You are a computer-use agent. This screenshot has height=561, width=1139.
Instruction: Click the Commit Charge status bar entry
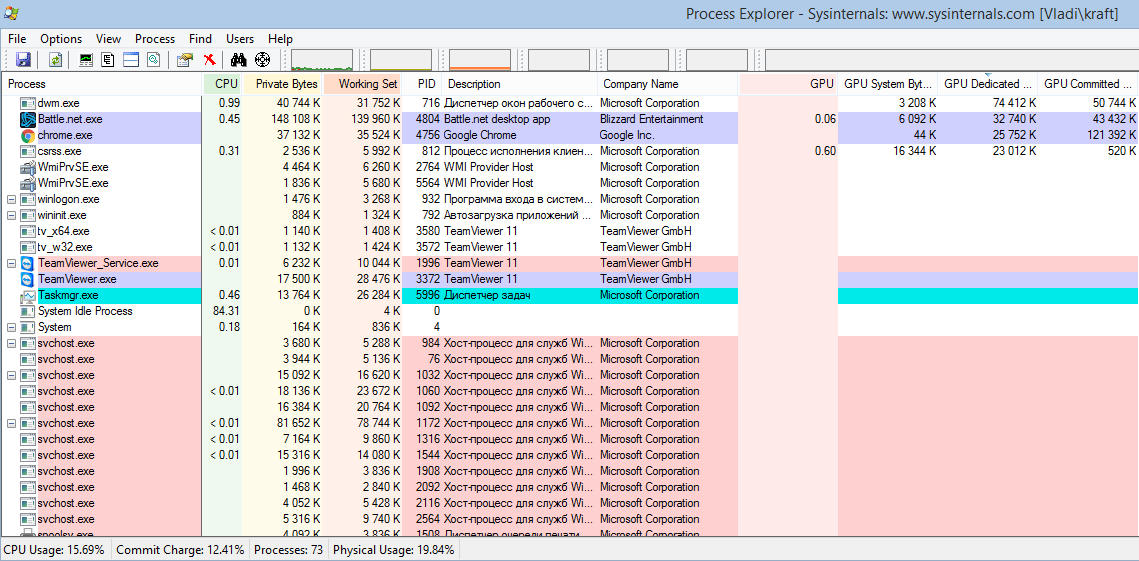[180, 550]
